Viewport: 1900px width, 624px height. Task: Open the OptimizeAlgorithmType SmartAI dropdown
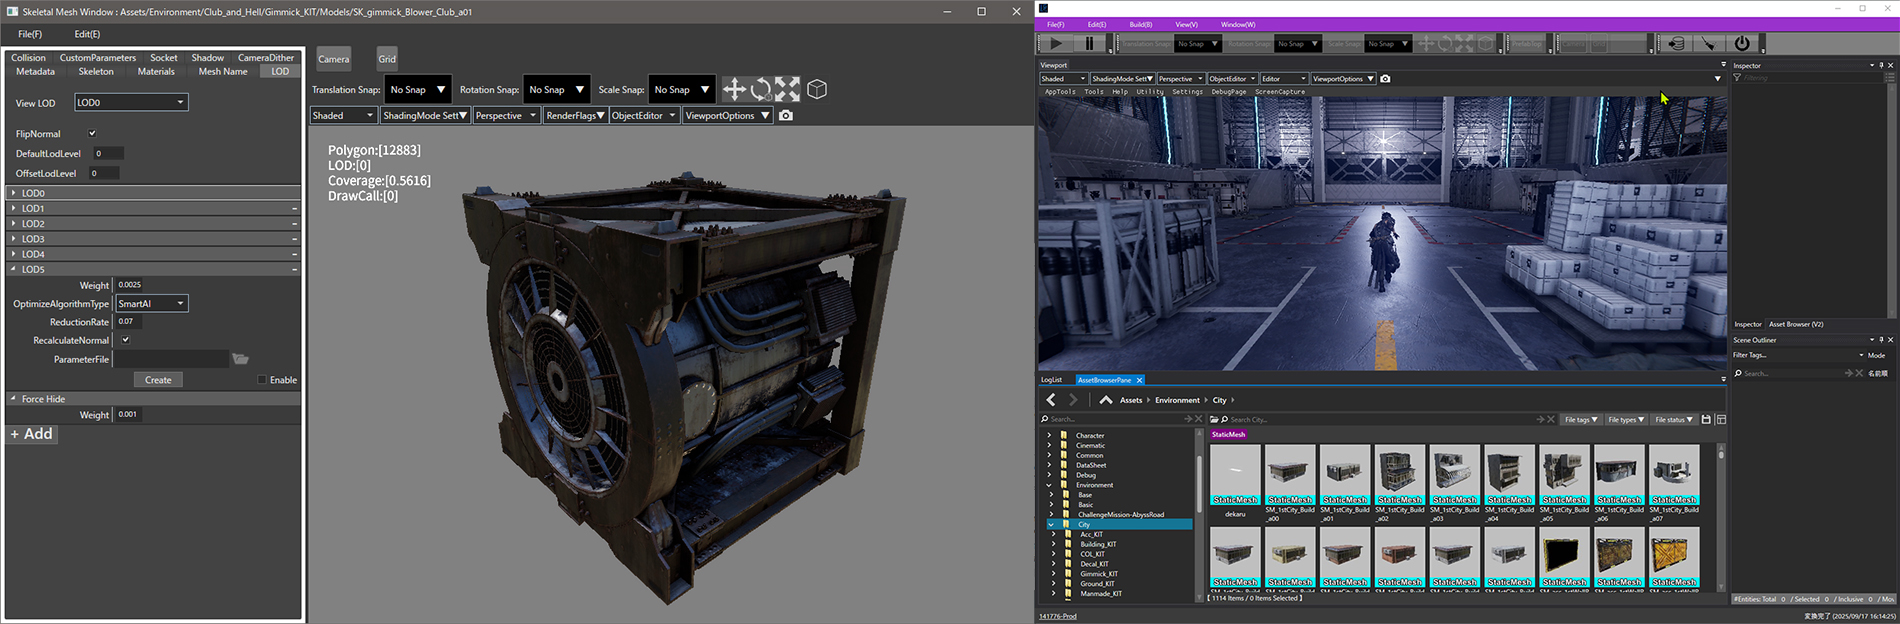pos(151,303)
